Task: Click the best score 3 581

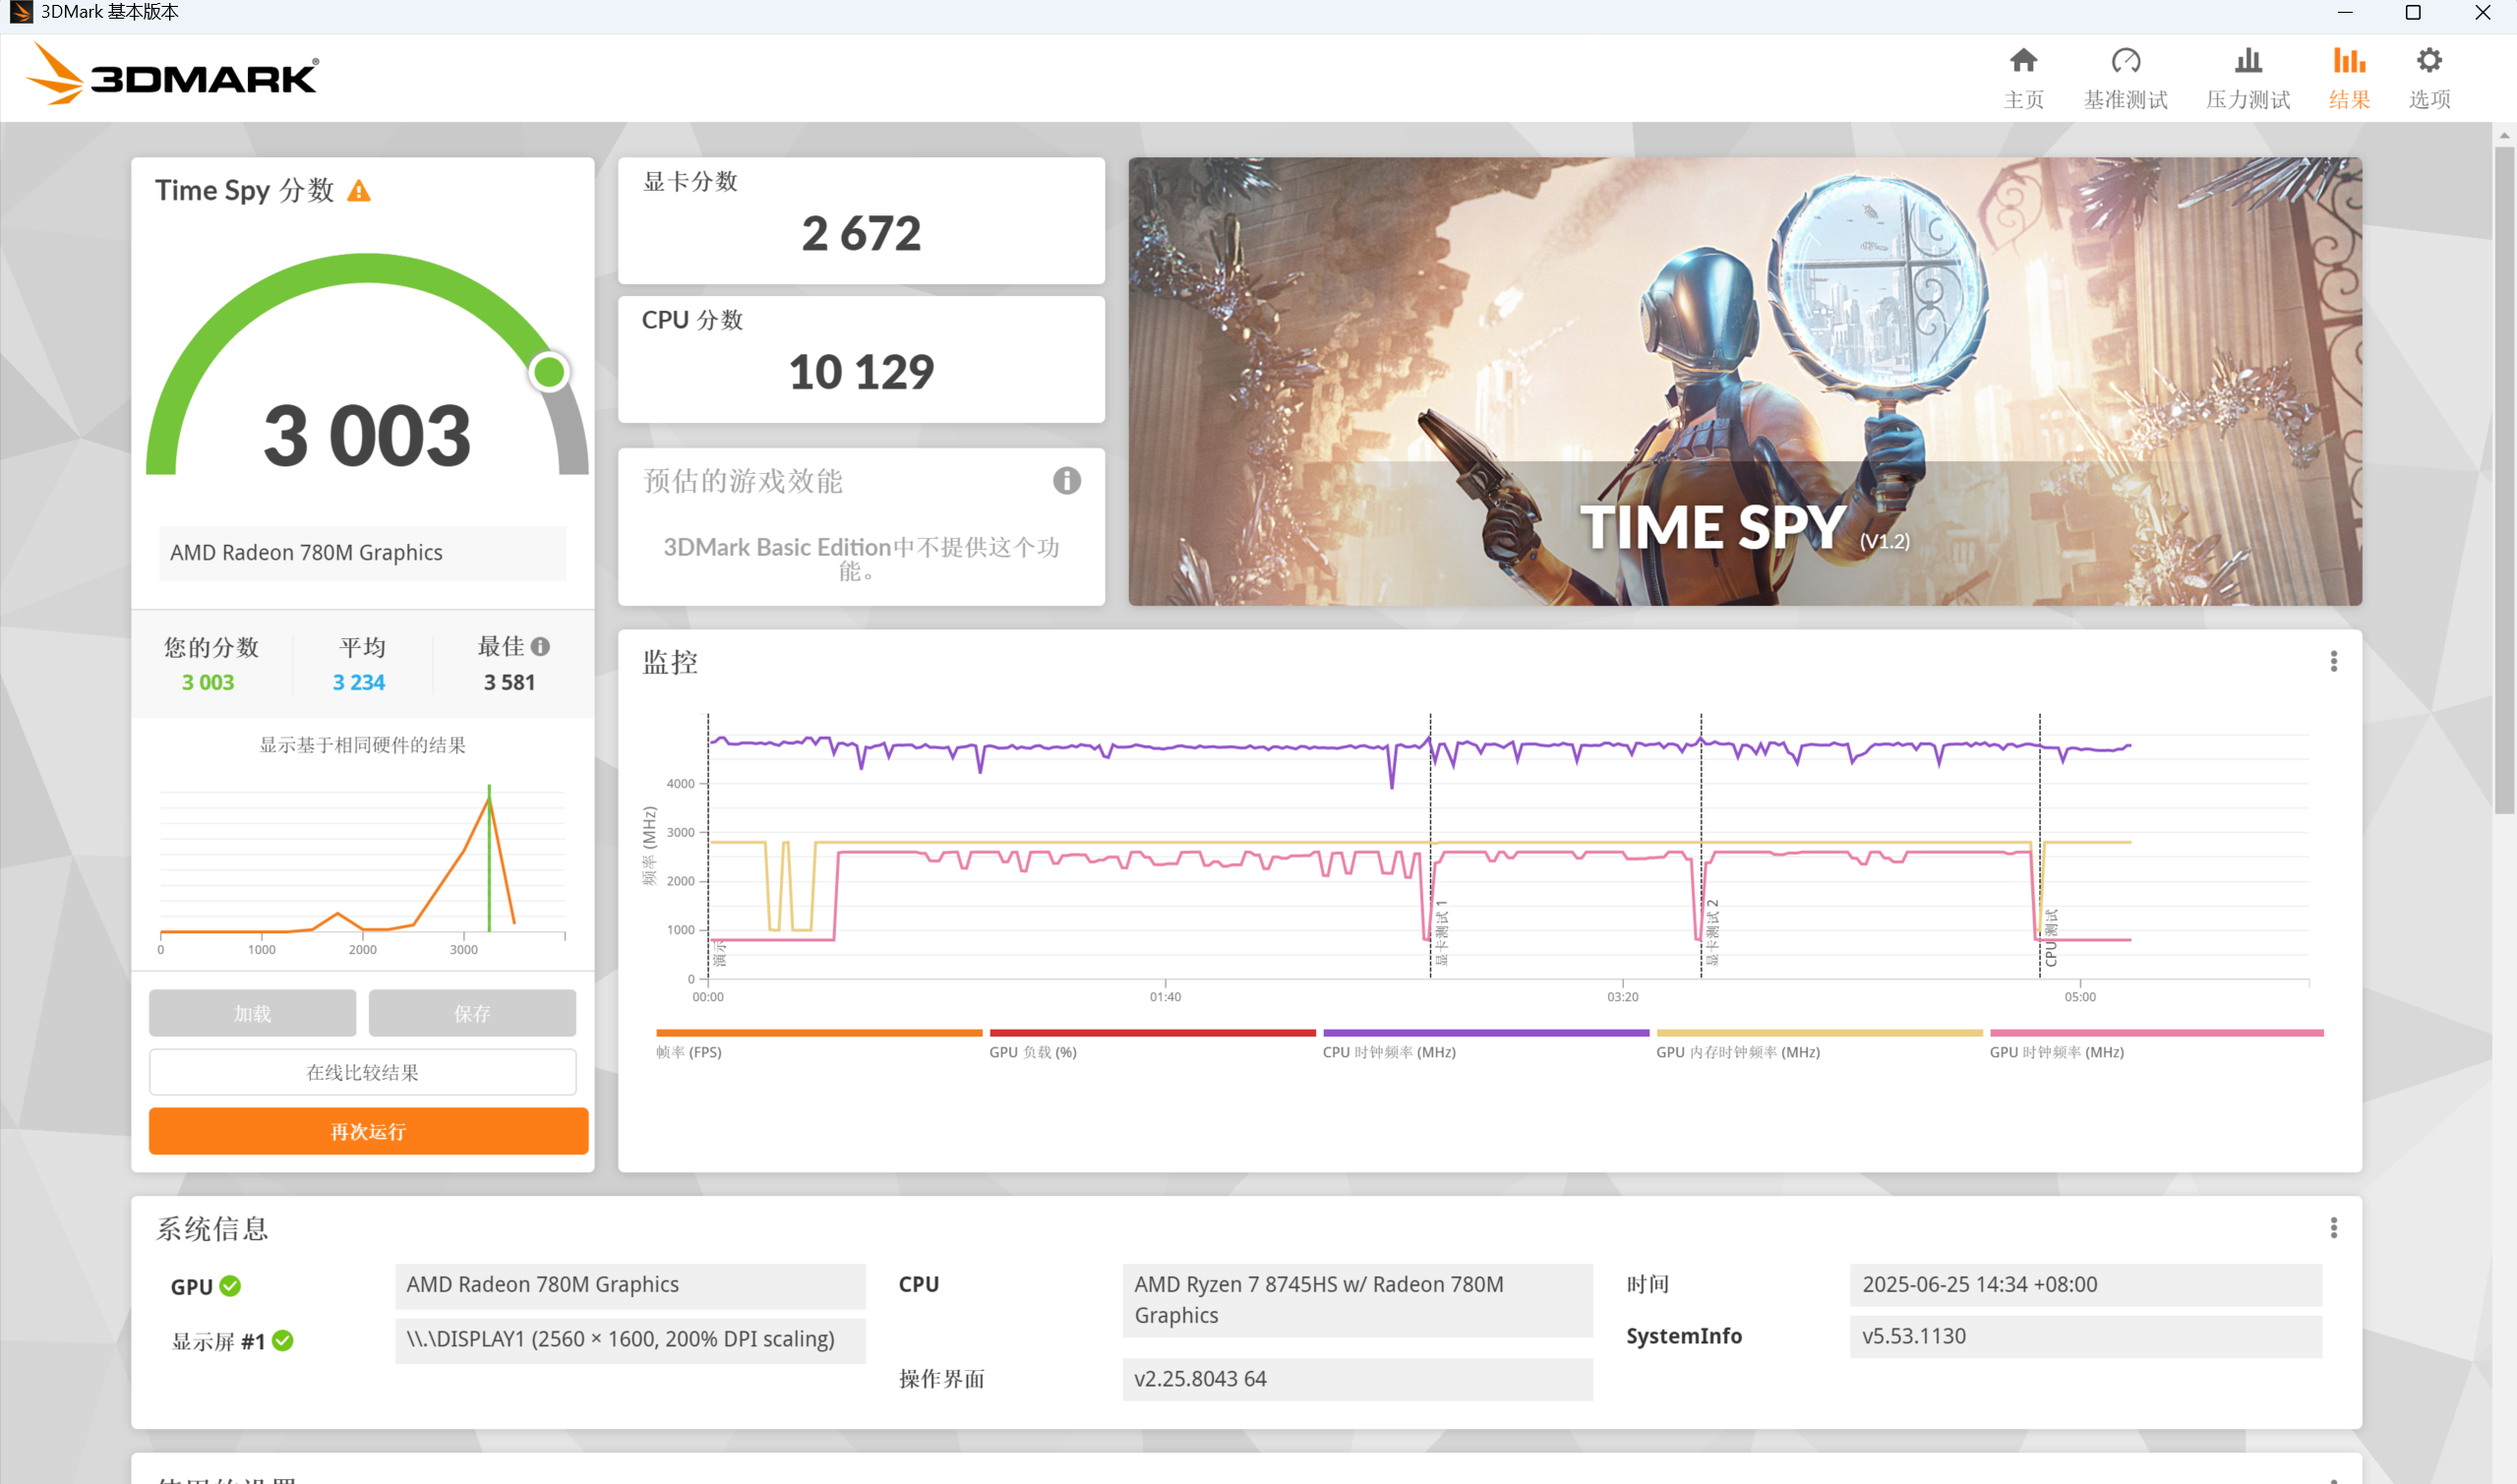Action: 509,682
